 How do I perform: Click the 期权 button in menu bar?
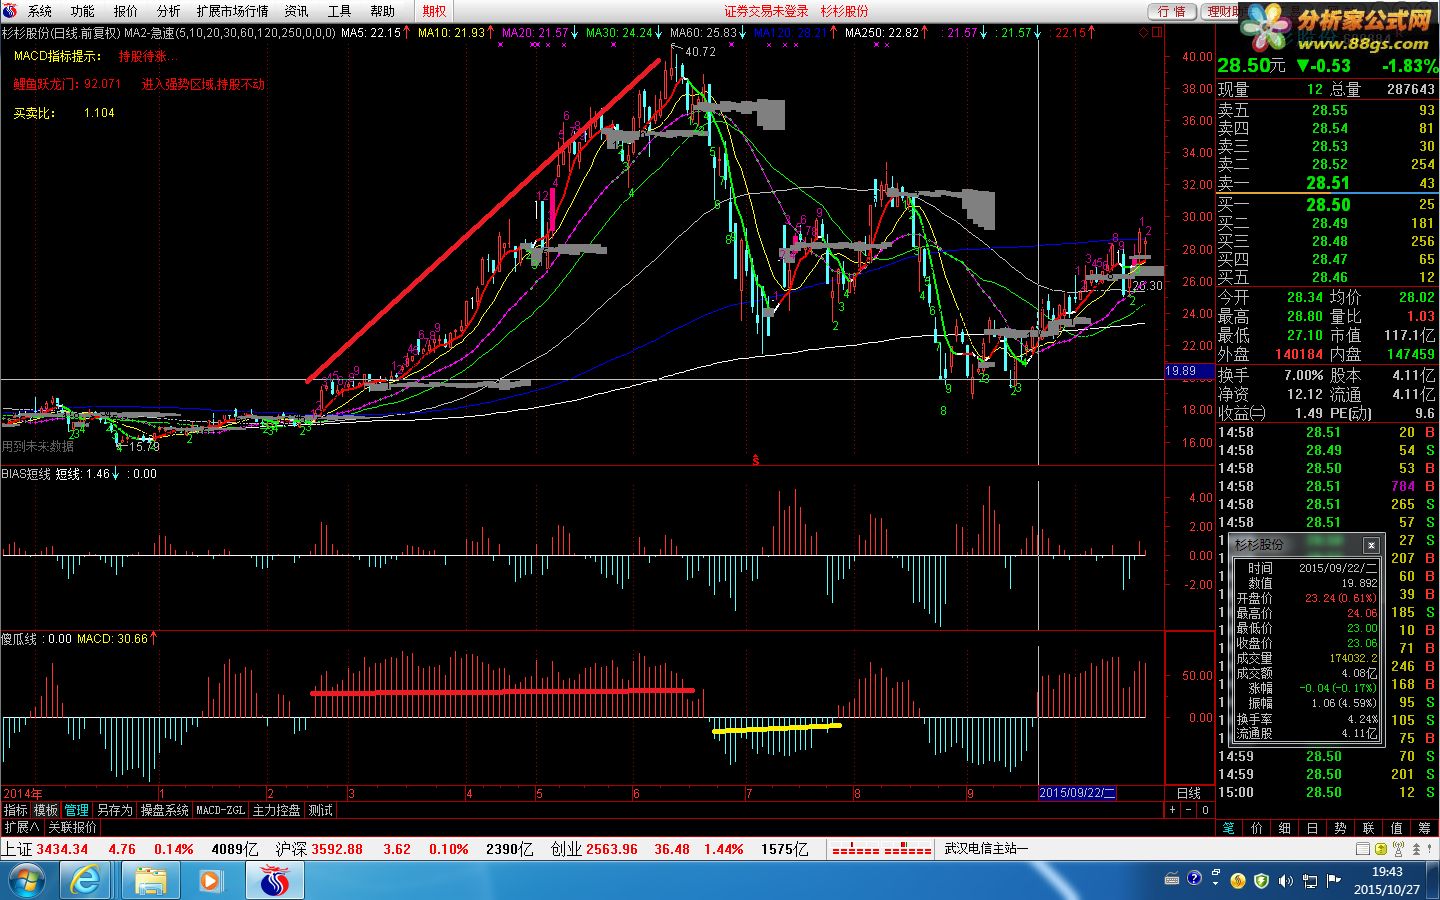point(435,11)
